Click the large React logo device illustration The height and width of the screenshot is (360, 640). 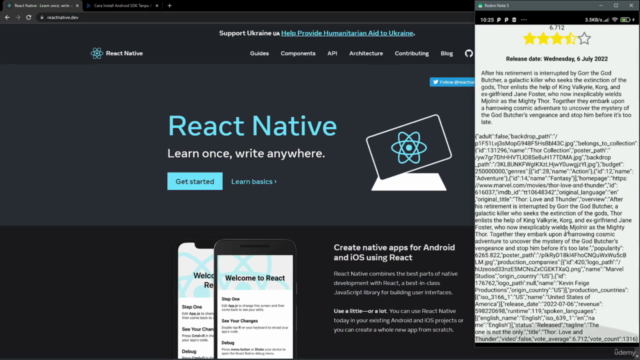pos(409,153)
